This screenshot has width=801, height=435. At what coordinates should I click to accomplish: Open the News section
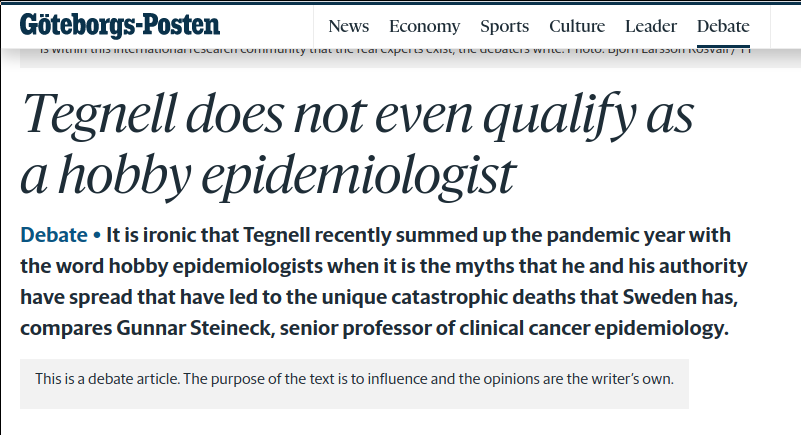(x=348, y=26)
